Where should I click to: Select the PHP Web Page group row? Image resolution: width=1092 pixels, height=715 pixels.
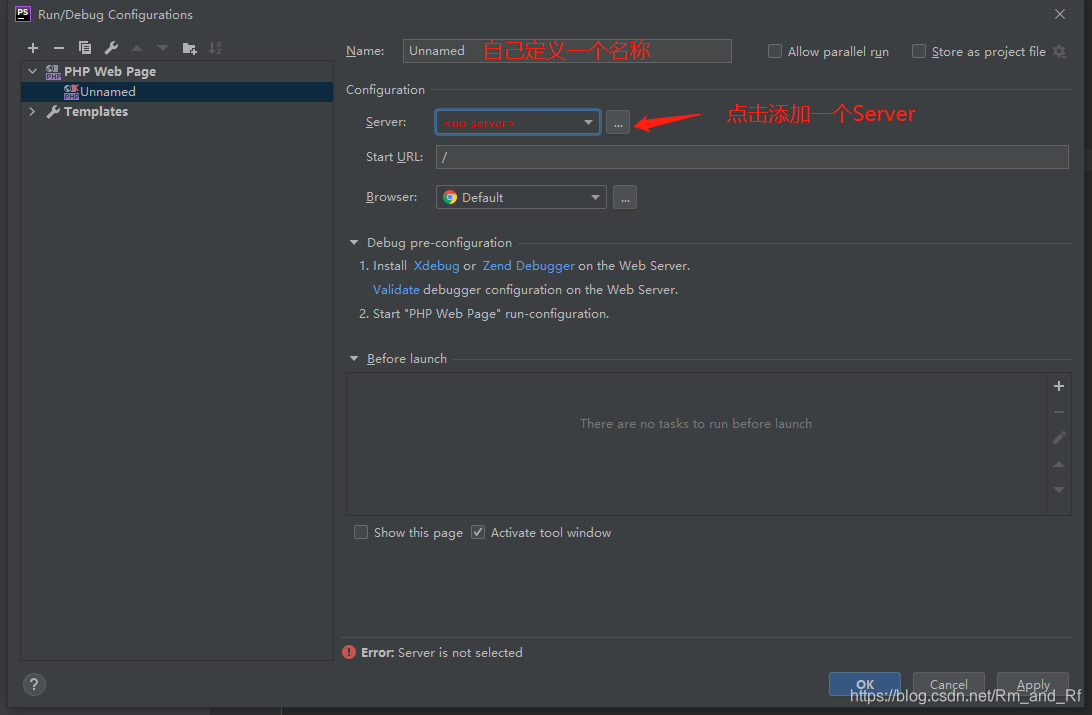[177, 72]
